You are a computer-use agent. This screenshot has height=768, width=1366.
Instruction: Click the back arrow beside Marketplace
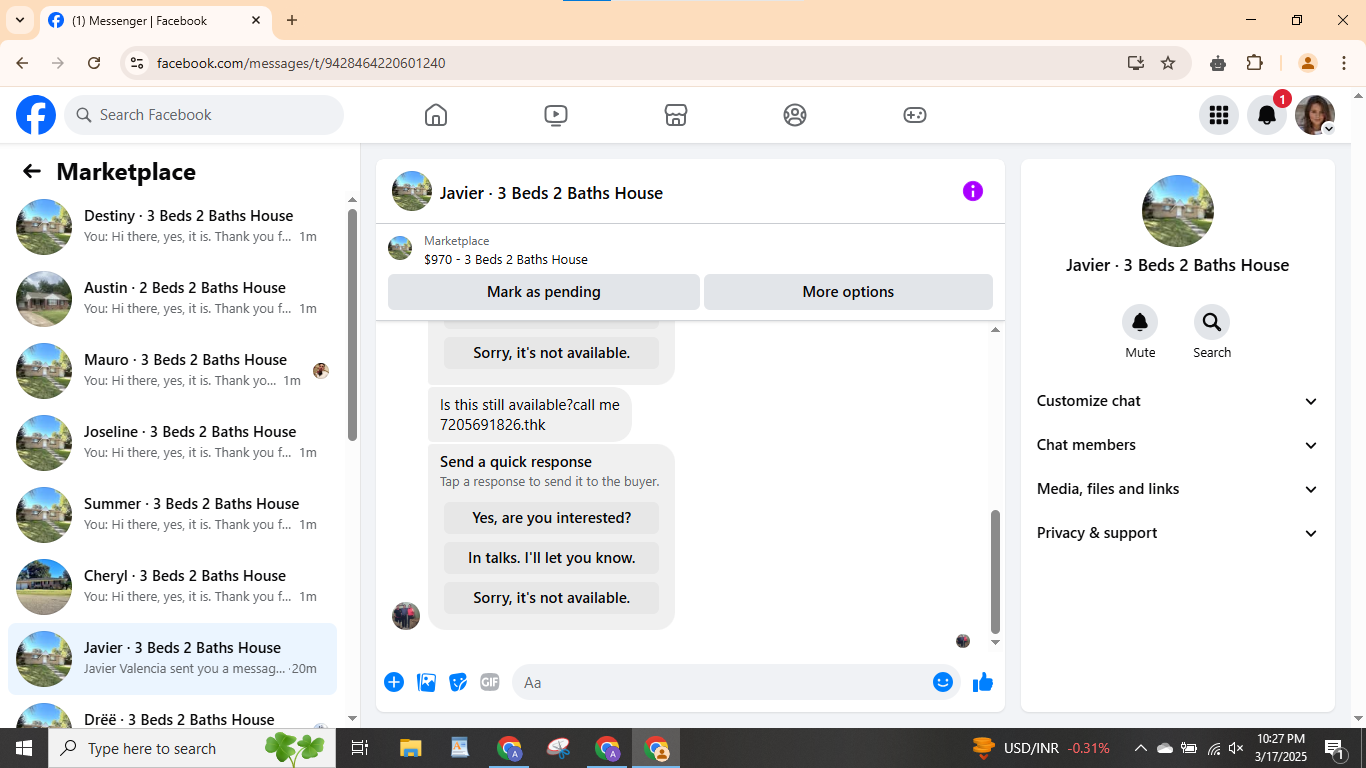tap(32, 171)
